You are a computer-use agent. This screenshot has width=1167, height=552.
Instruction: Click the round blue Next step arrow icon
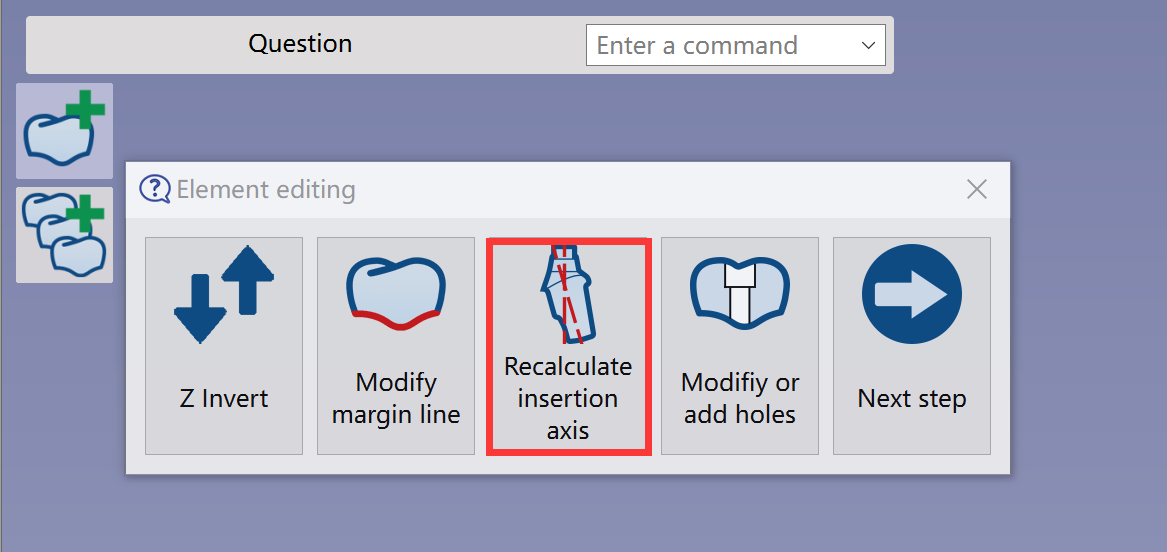[912, 294]
